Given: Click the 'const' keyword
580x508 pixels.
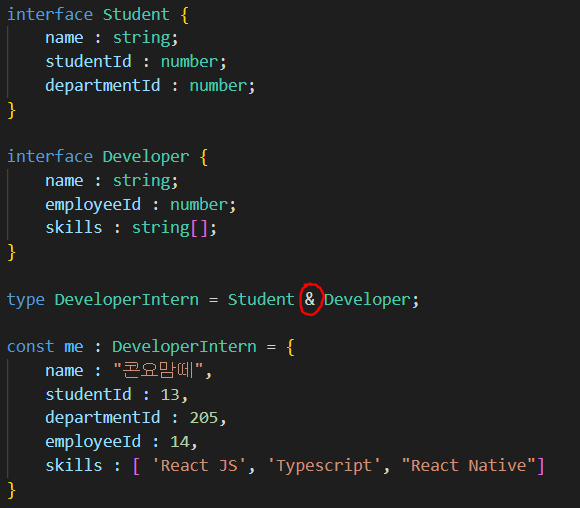Looking at the screenshot, I should click(31, 347).
